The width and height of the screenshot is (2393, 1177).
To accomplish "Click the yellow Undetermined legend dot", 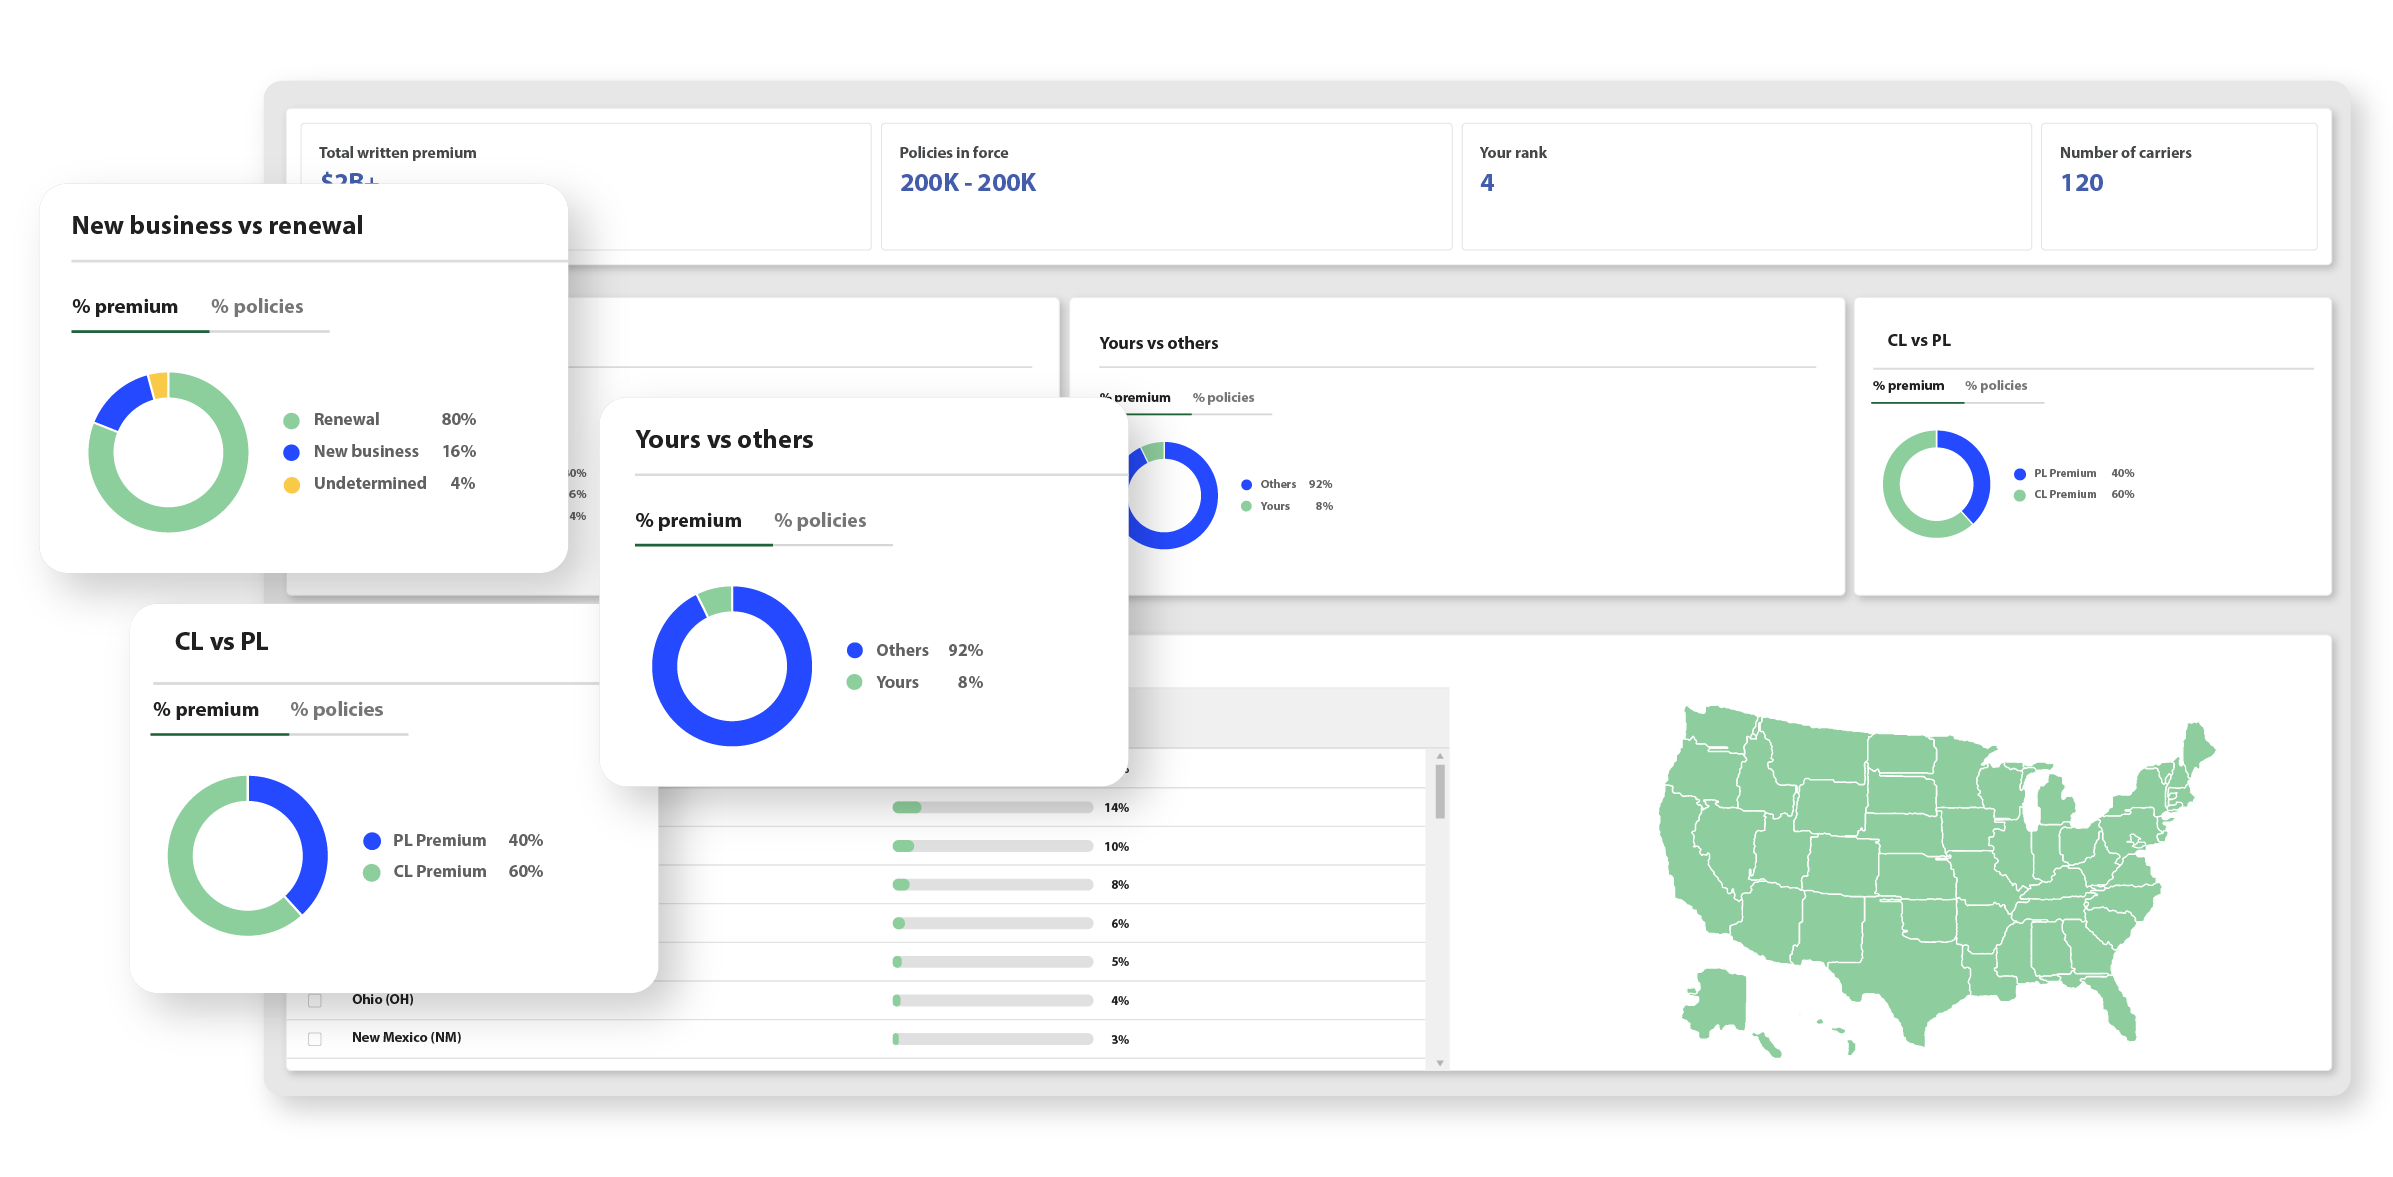I will pyautogui.click(x=291, y=484).
